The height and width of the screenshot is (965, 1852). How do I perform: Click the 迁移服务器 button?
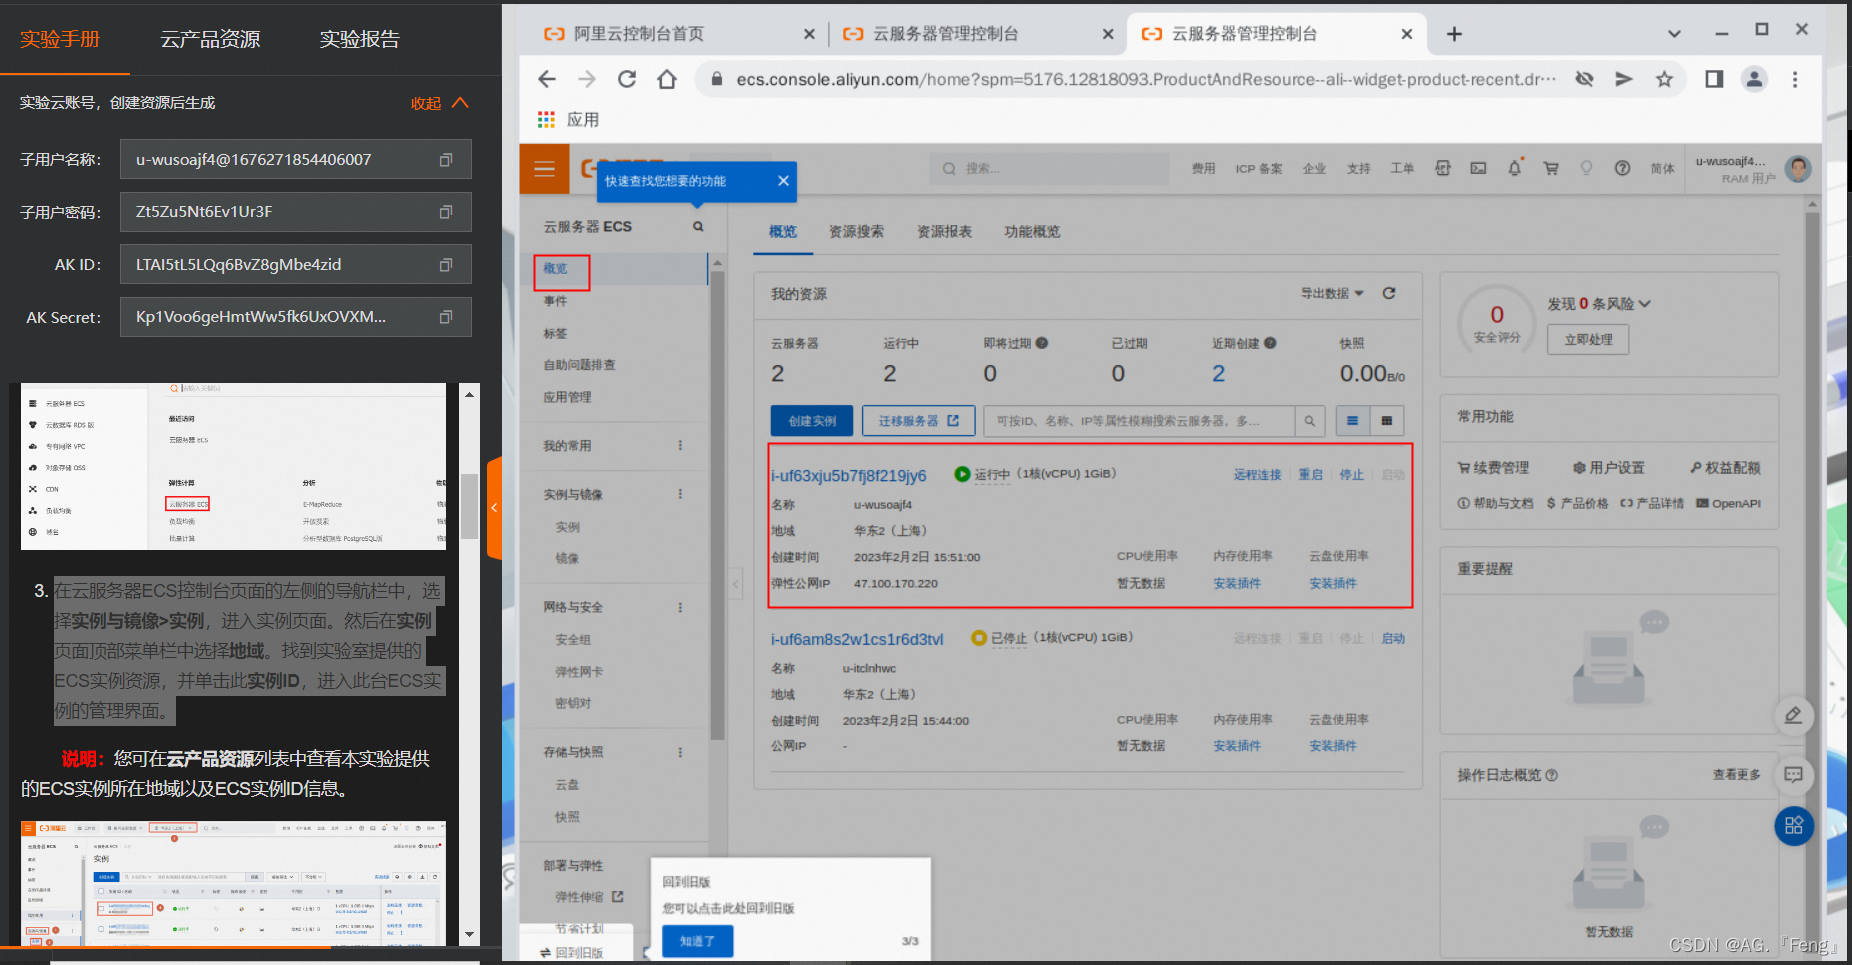pos(919,421)
